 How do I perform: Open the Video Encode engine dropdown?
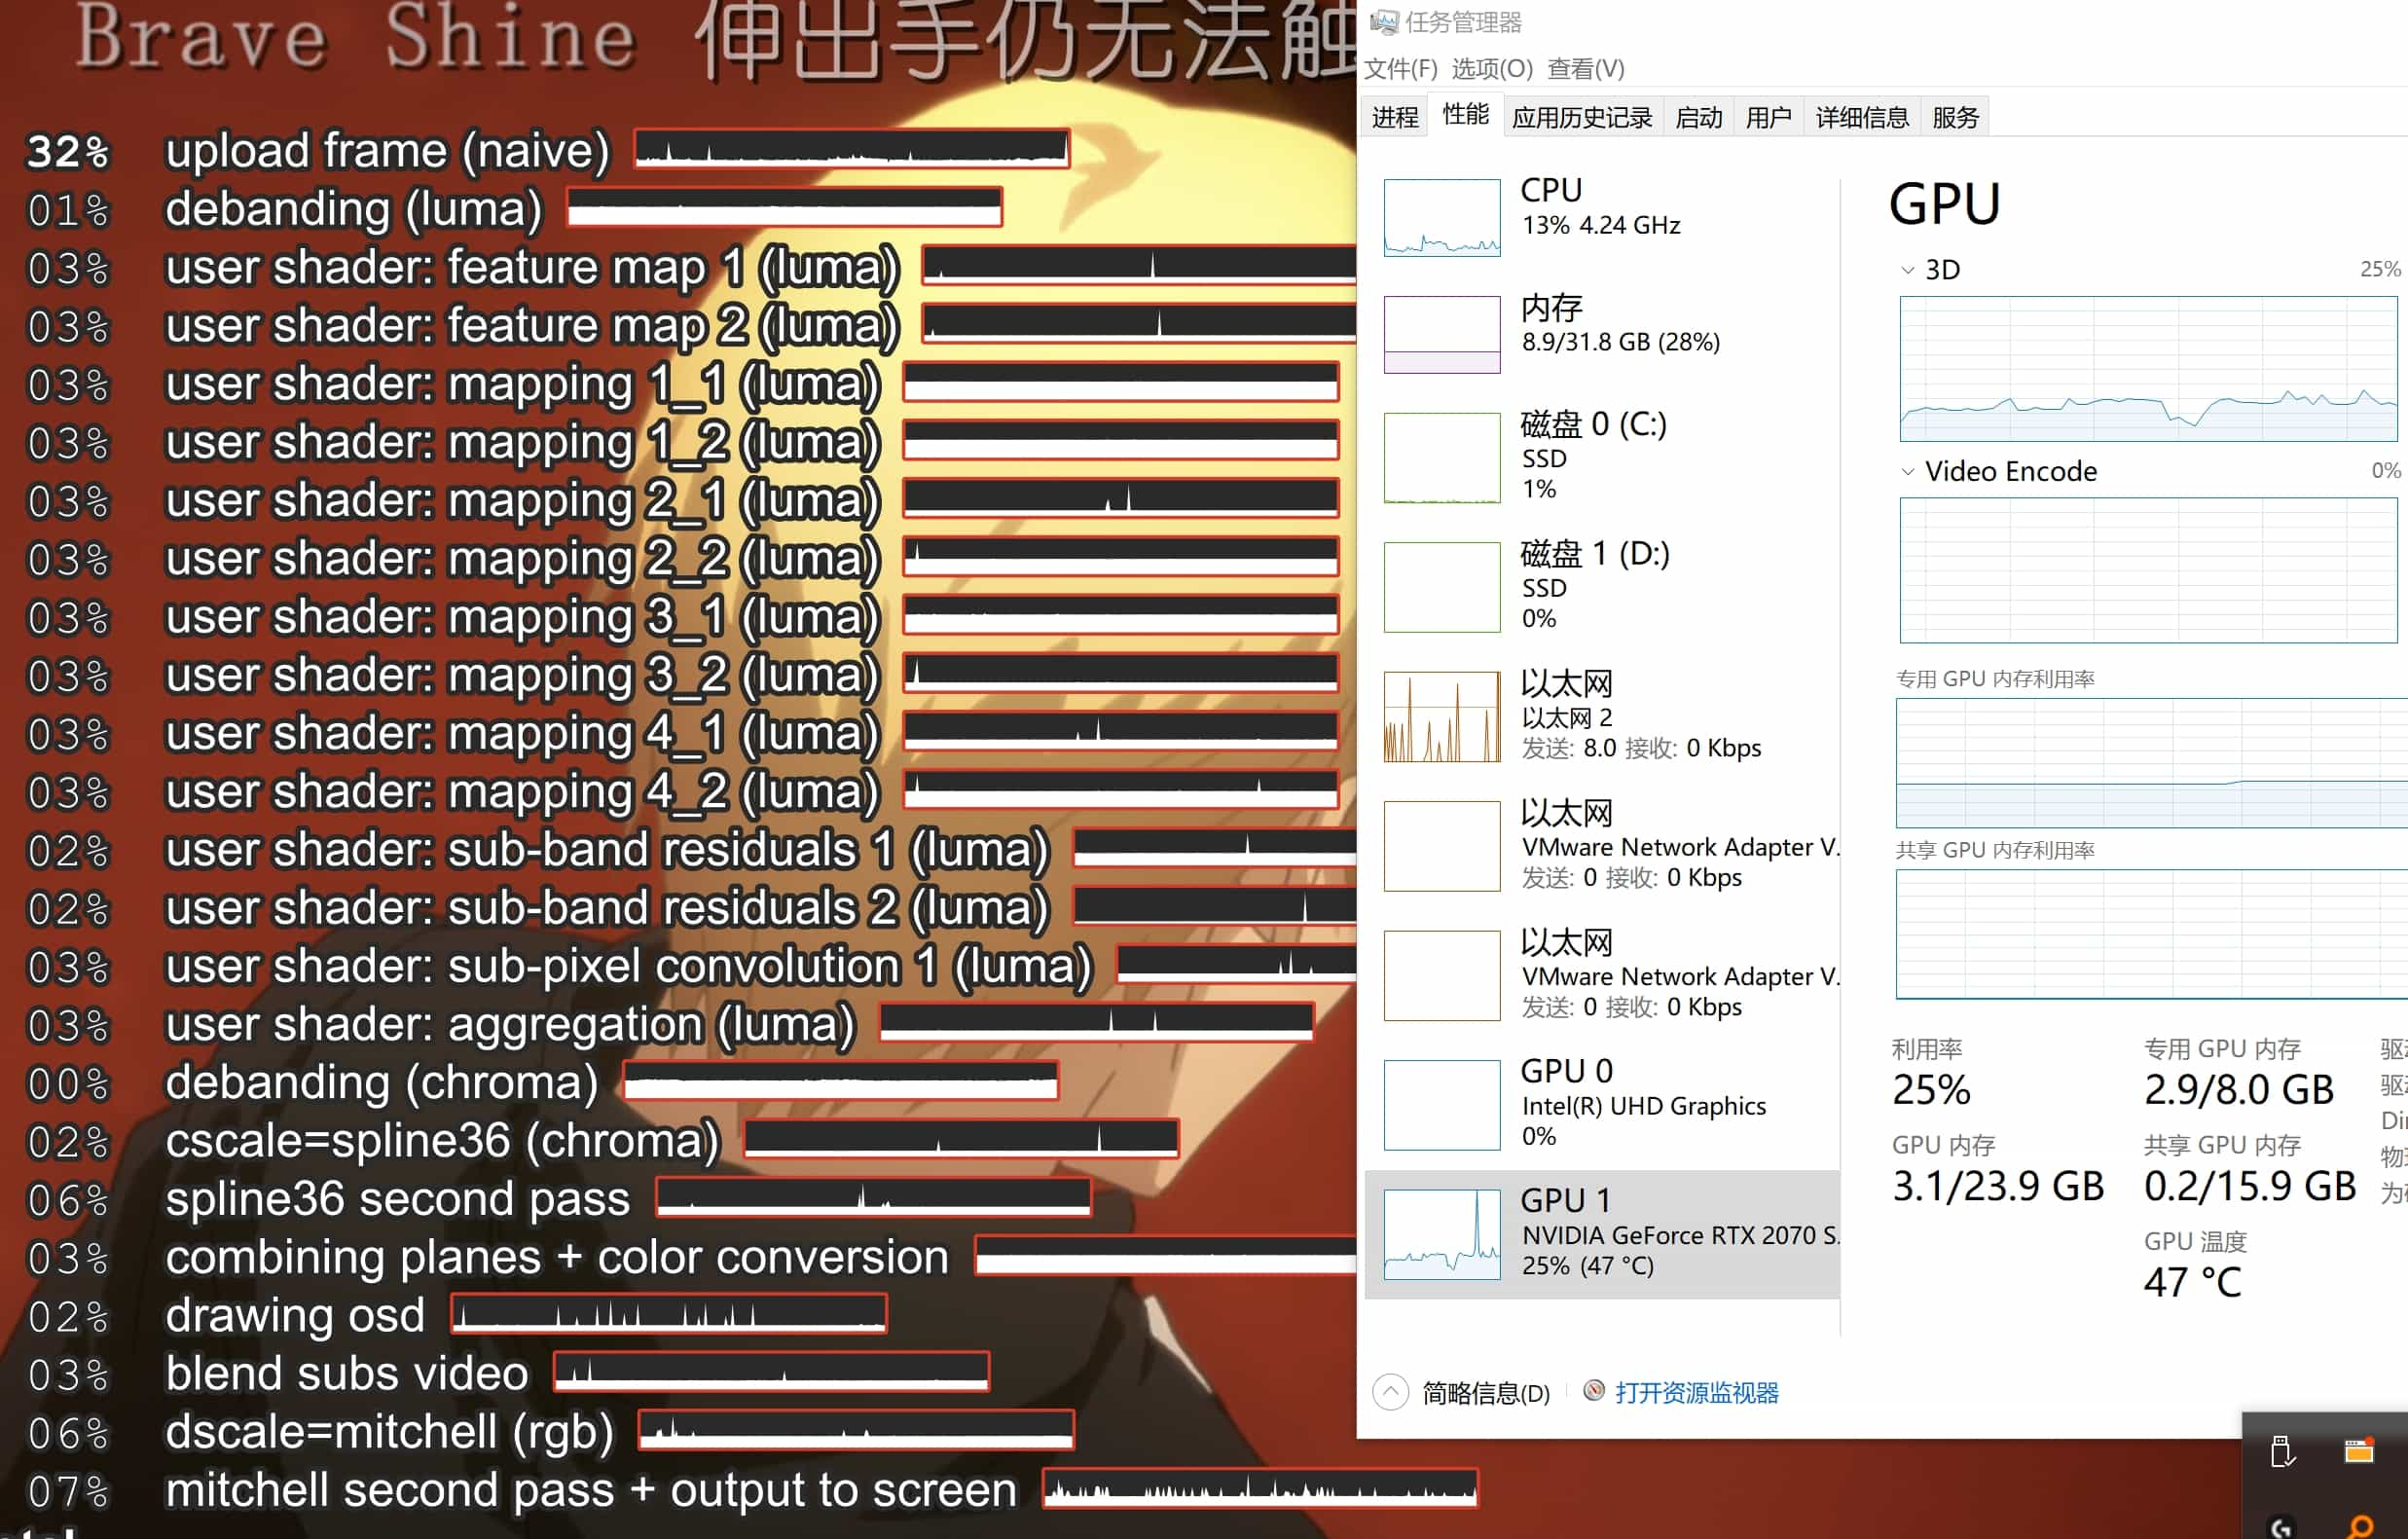click(x=1907, y=472)
